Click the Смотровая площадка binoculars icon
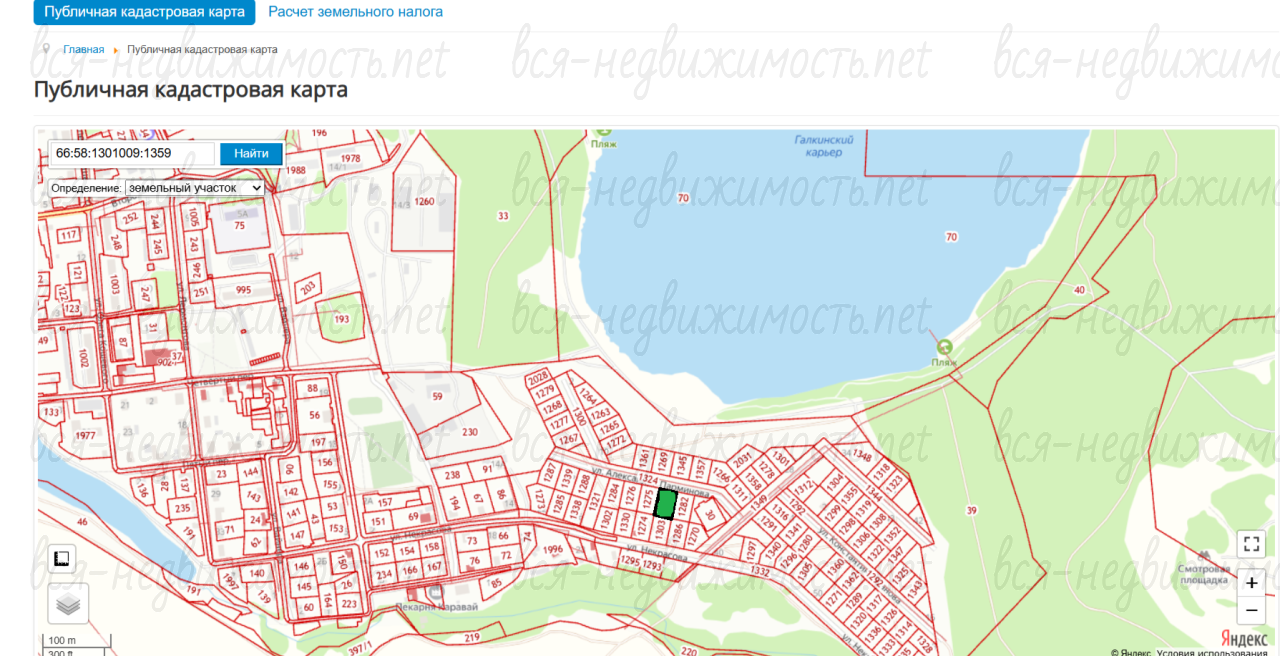 coord(1204,556)
